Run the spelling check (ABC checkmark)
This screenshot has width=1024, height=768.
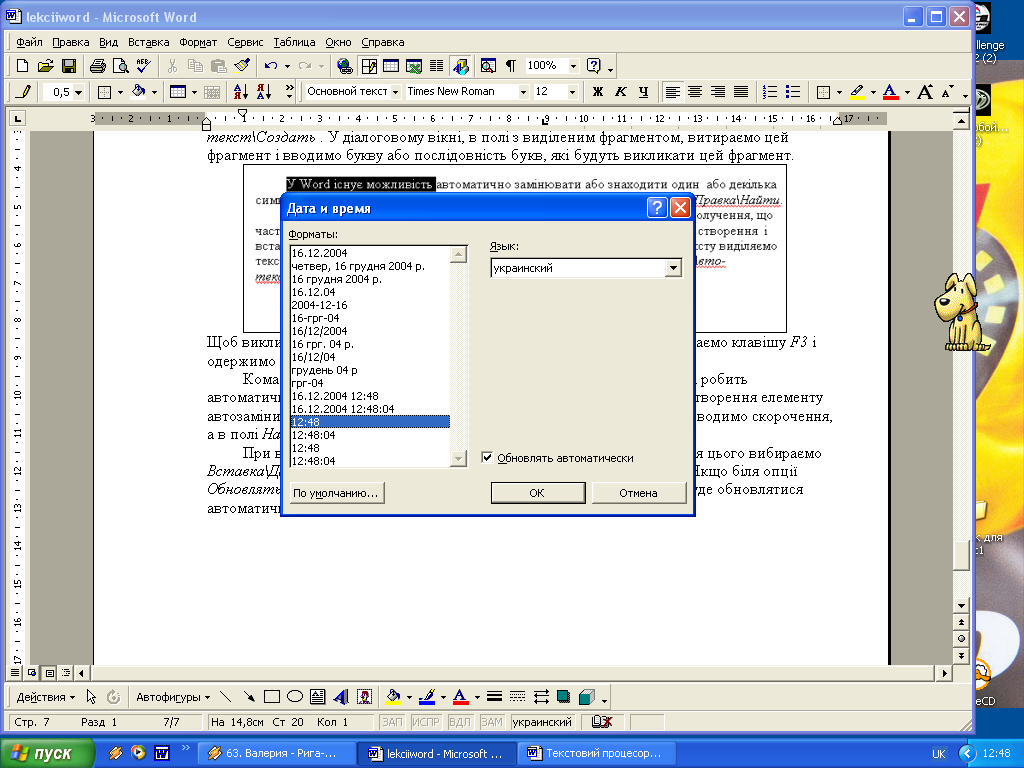point(144,65)
